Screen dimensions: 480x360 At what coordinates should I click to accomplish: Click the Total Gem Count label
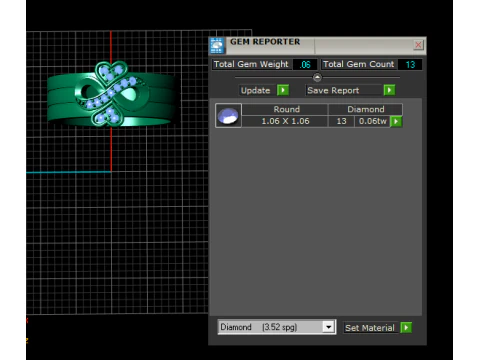point(359,64)
